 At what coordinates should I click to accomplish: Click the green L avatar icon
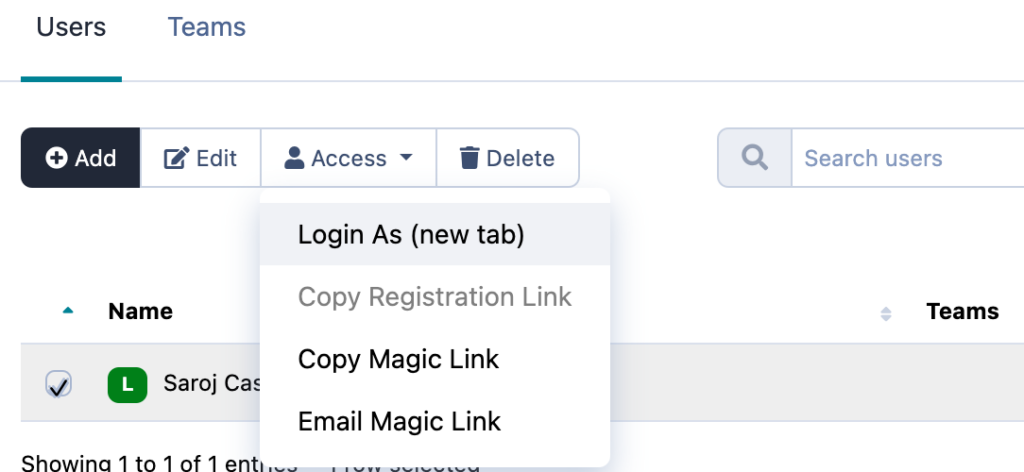pyautogui.click(x=127, y=384)
